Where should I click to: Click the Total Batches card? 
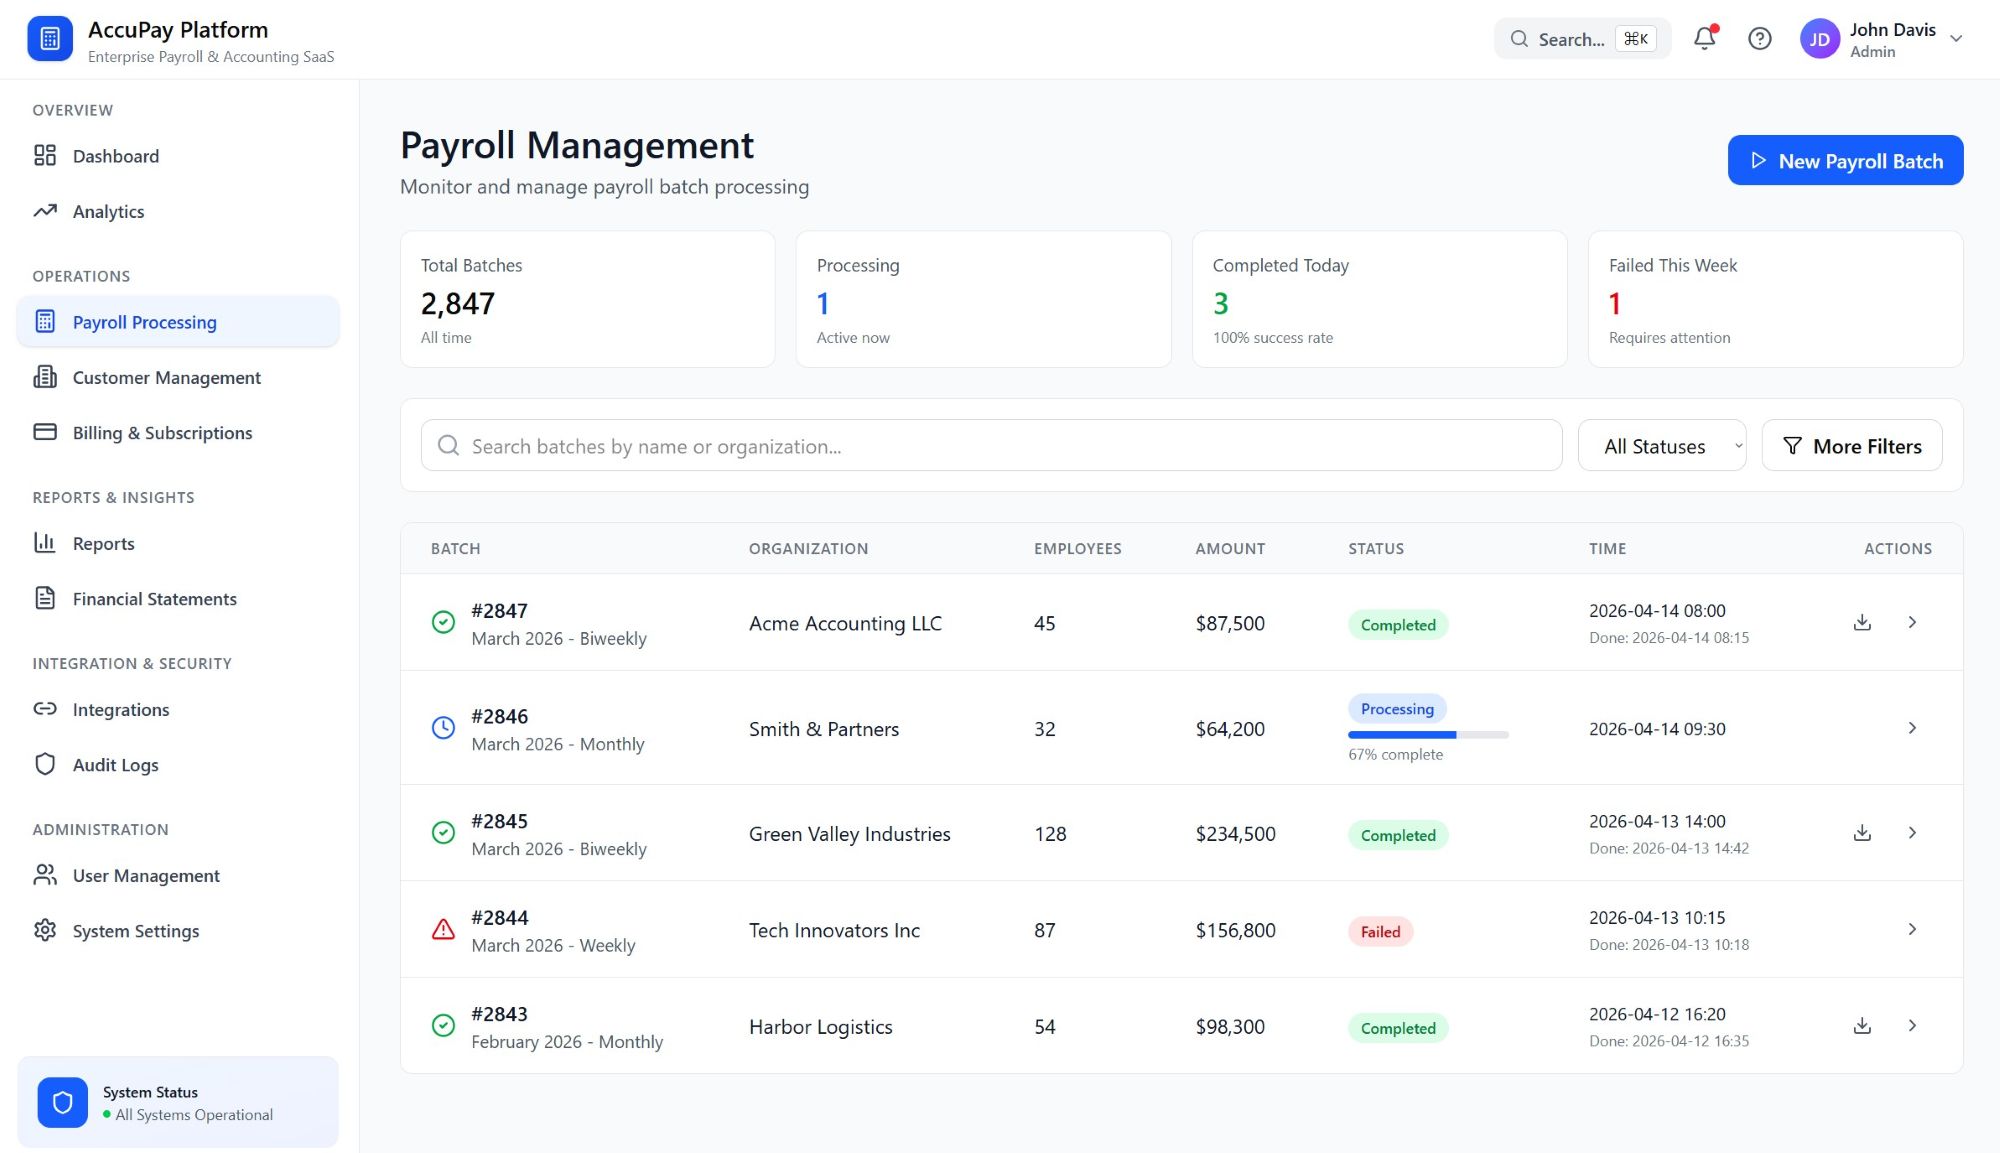[x=588, y=299]
